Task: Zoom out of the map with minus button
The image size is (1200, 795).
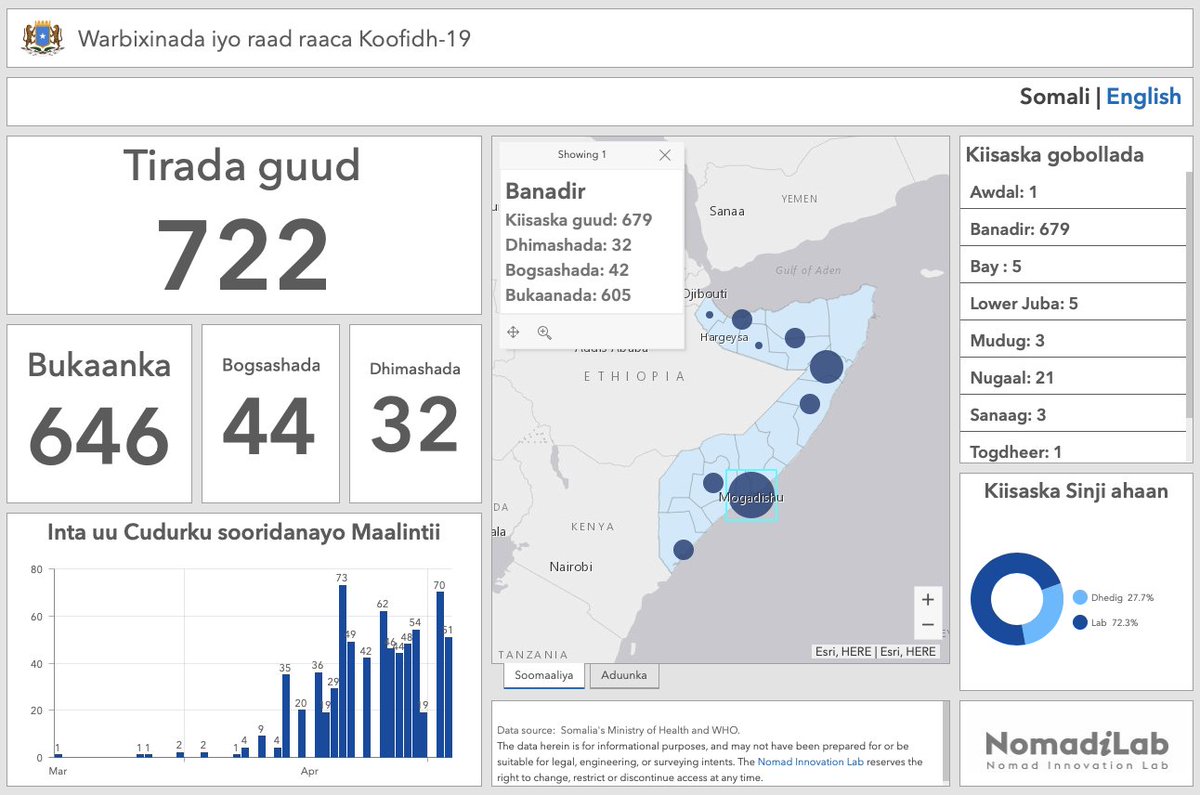Action: coord(927,625)
